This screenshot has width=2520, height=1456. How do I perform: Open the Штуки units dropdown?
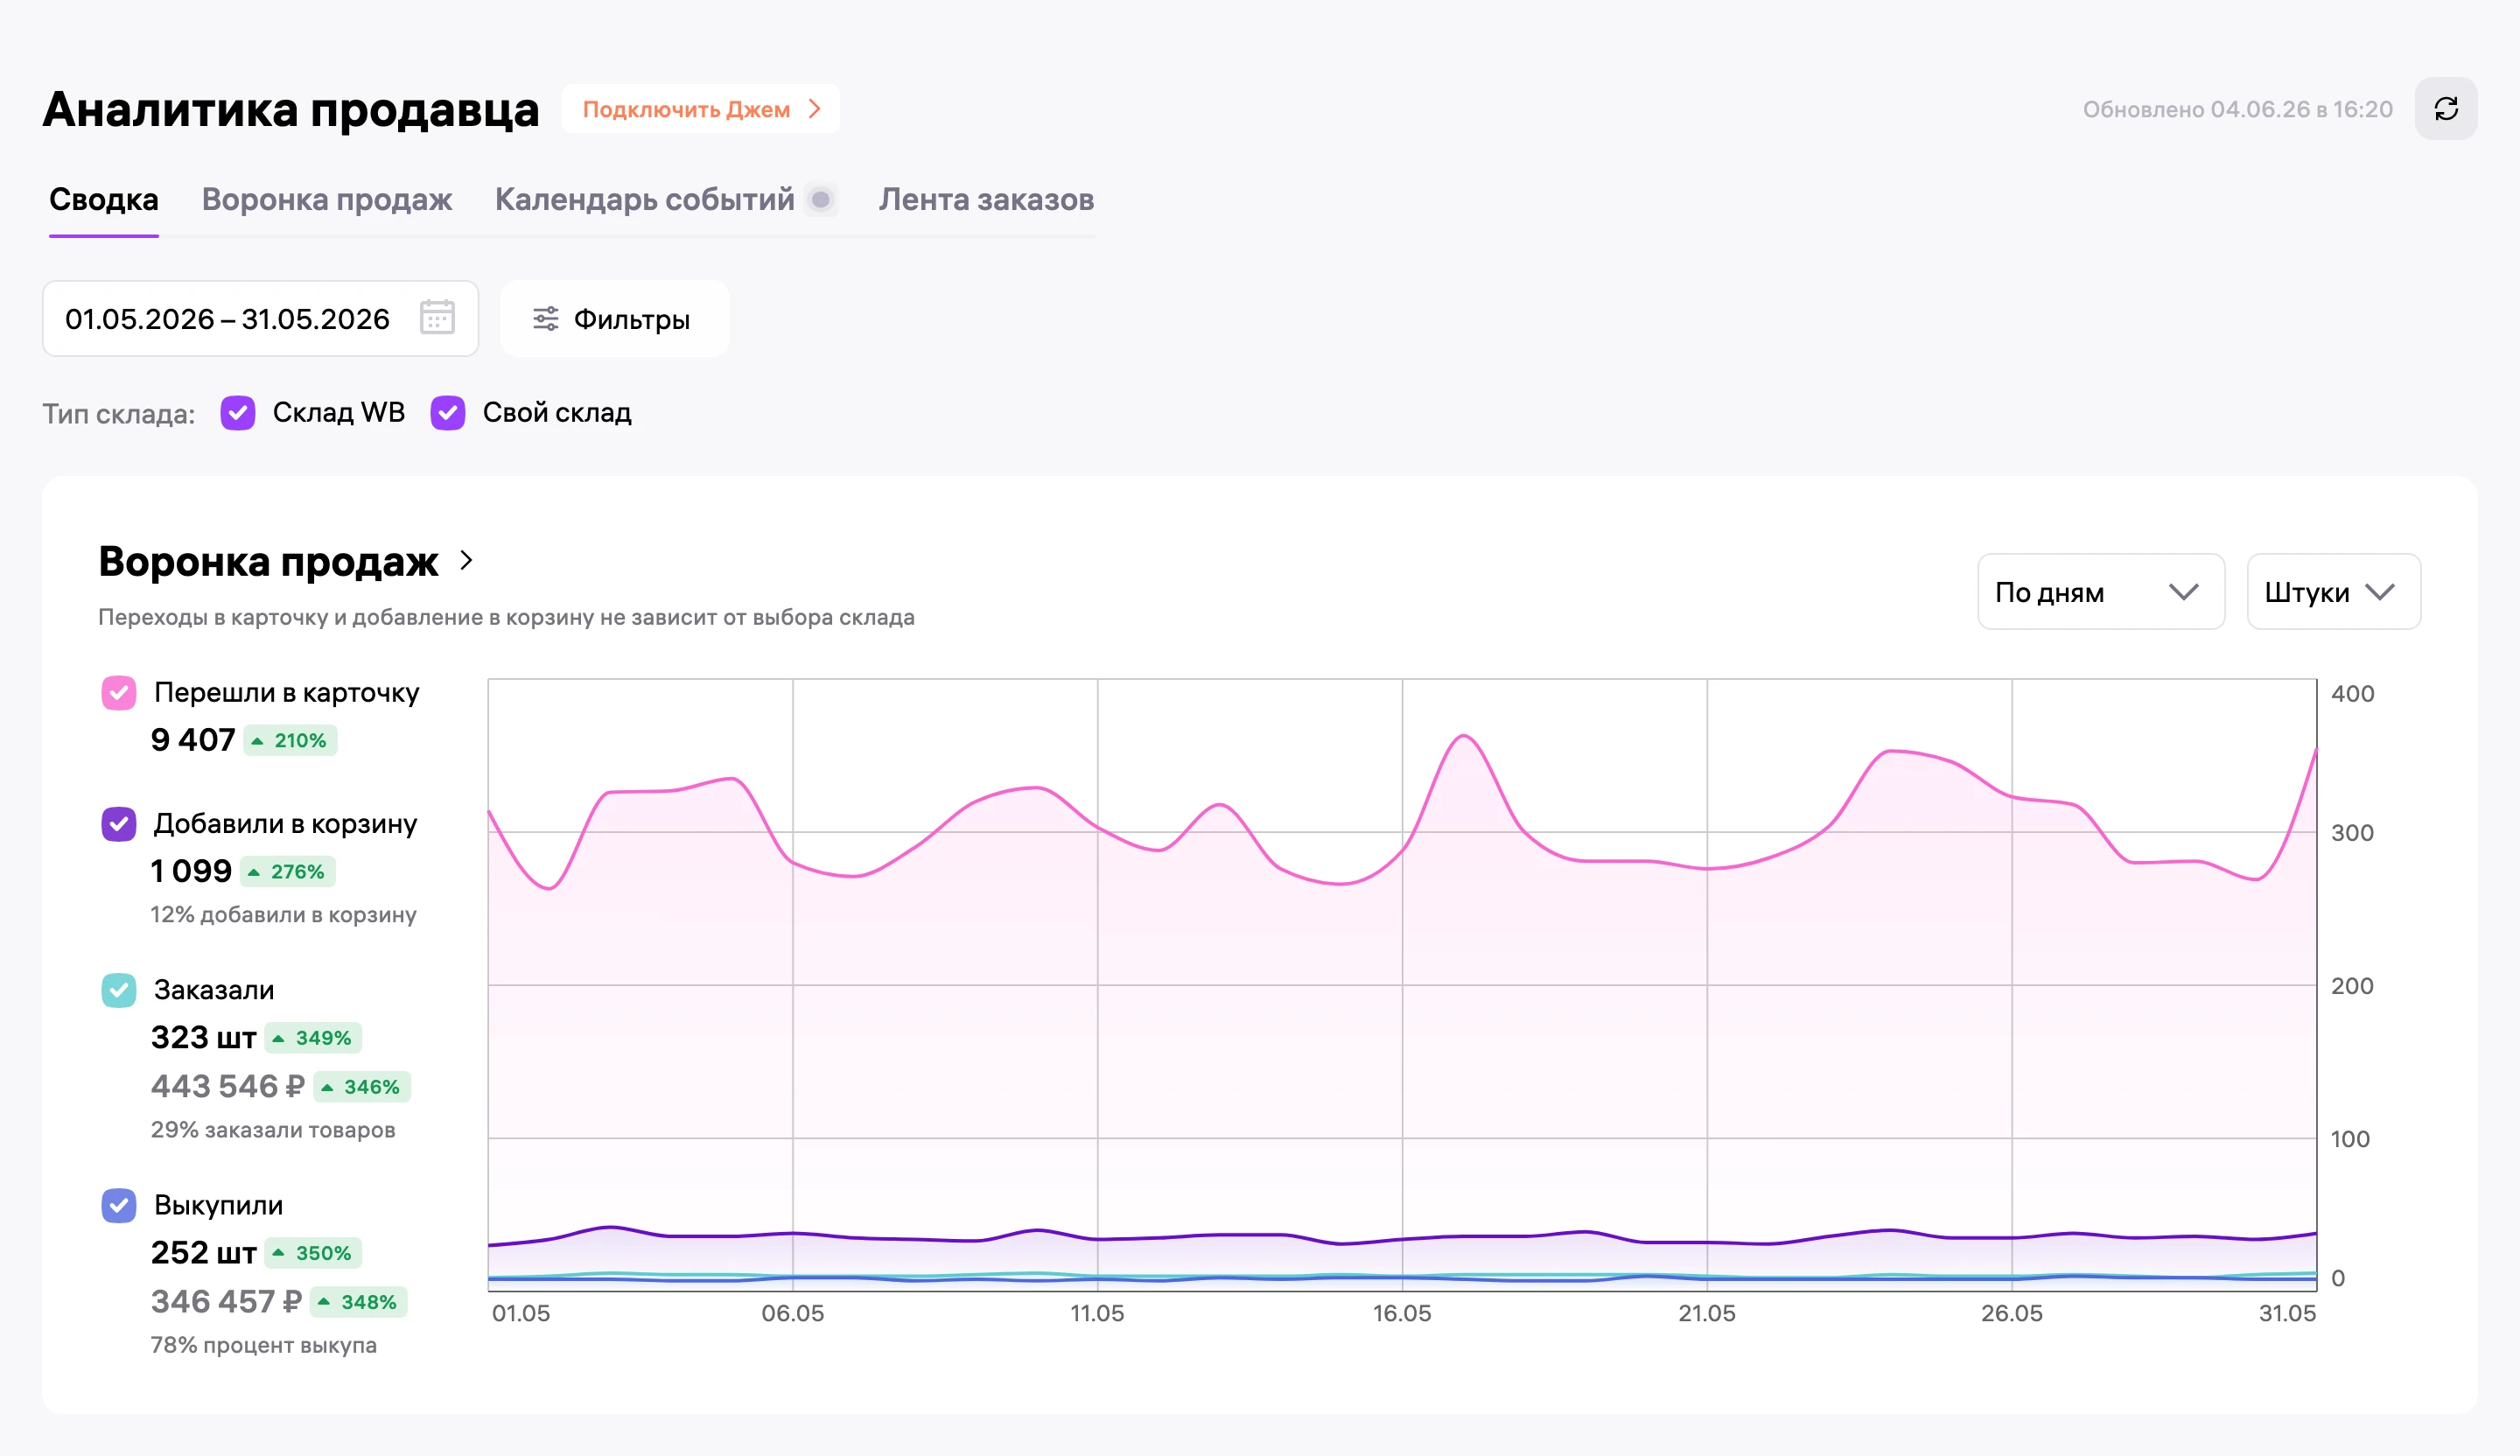click(2334, 592)
